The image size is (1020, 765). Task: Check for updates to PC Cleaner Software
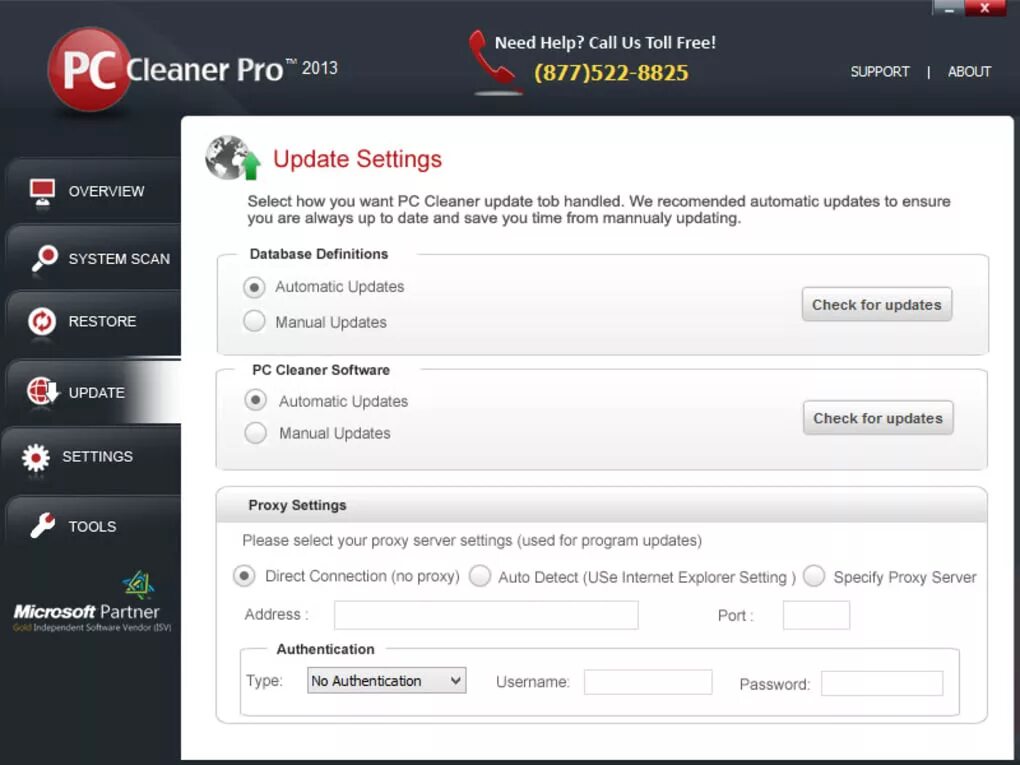point(878,418)
